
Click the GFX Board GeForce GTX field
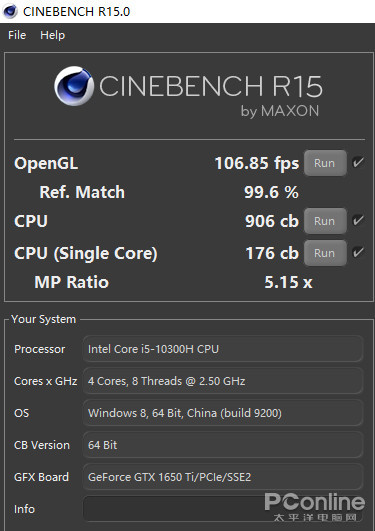pyautogui.click(x=223, y=477)
